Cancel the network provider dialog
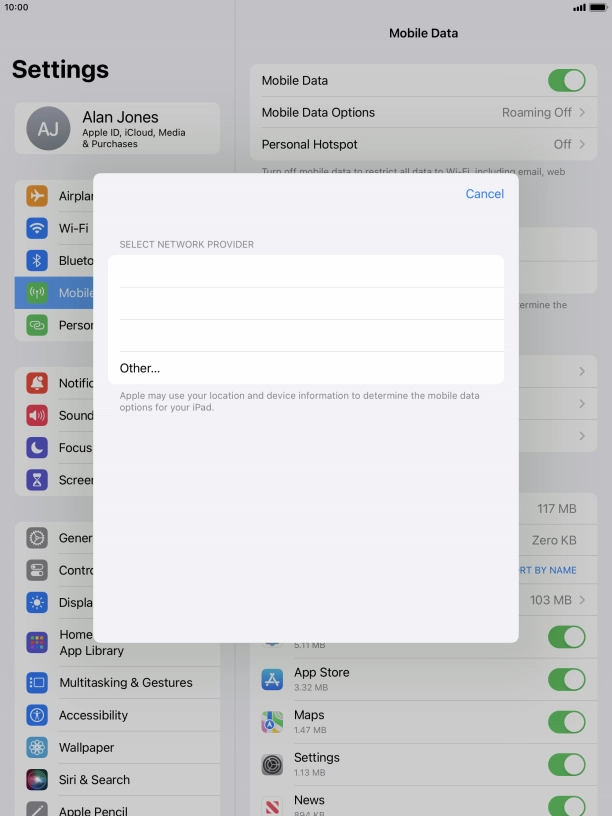 484,194
